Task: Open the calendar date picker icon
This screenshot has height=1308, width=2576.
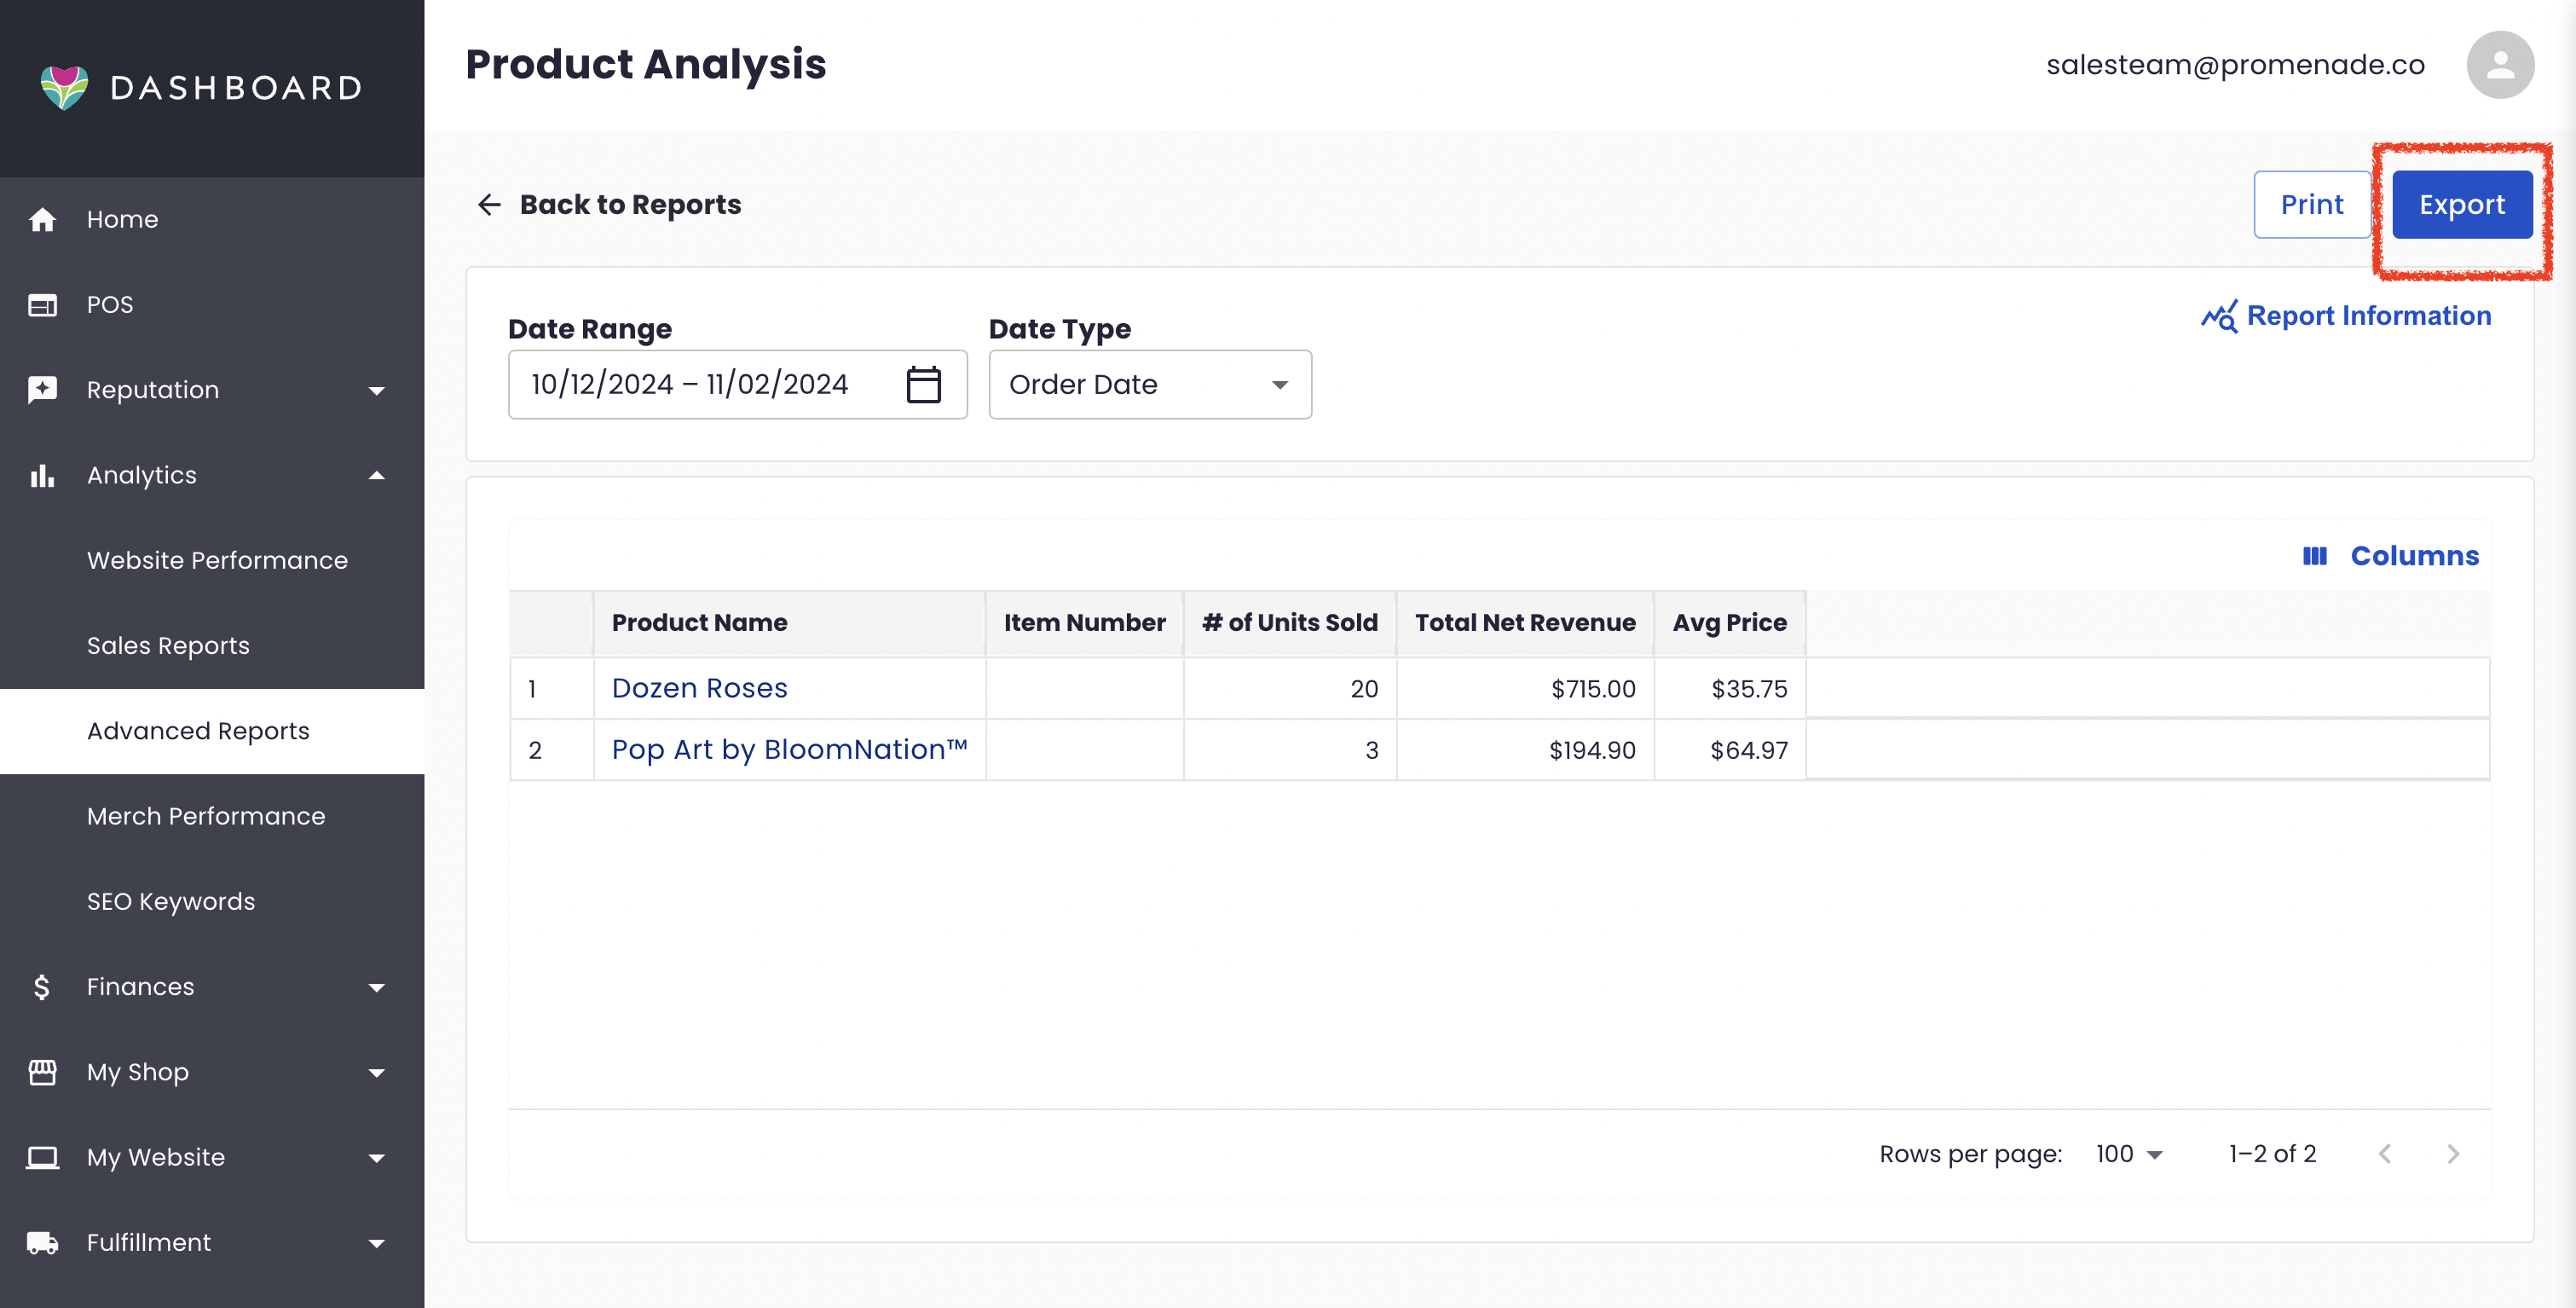Action: pyautogui.click(x=923, y=385)
